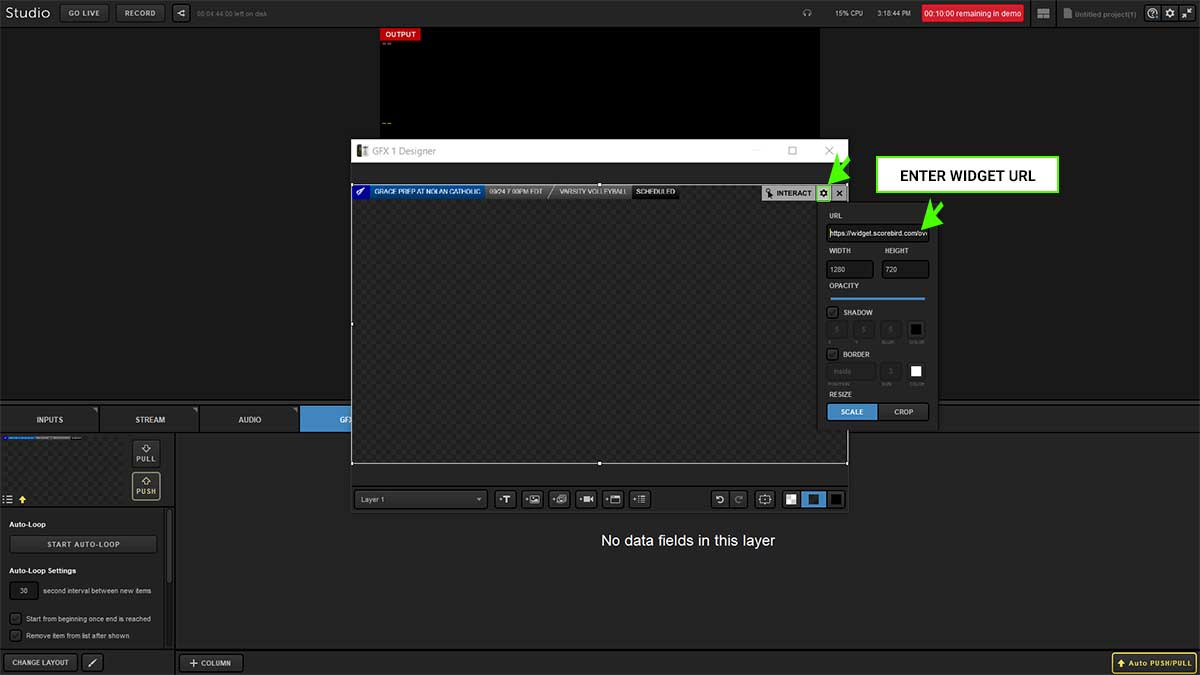Open the help icon in top bar
This screenshot has height=675, width=1200.
click(1153, 13)
